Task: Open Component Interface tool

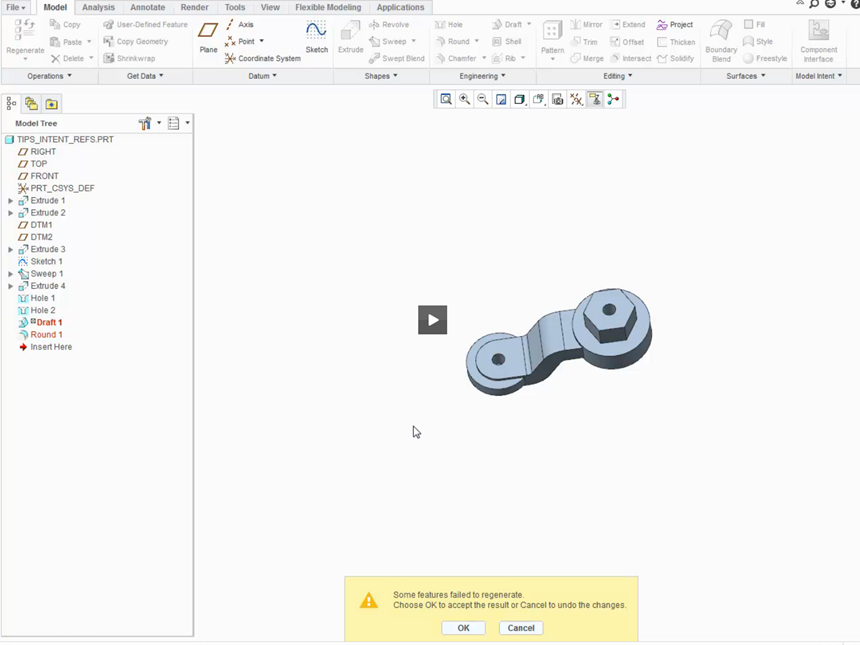Action: pos(818,41)
